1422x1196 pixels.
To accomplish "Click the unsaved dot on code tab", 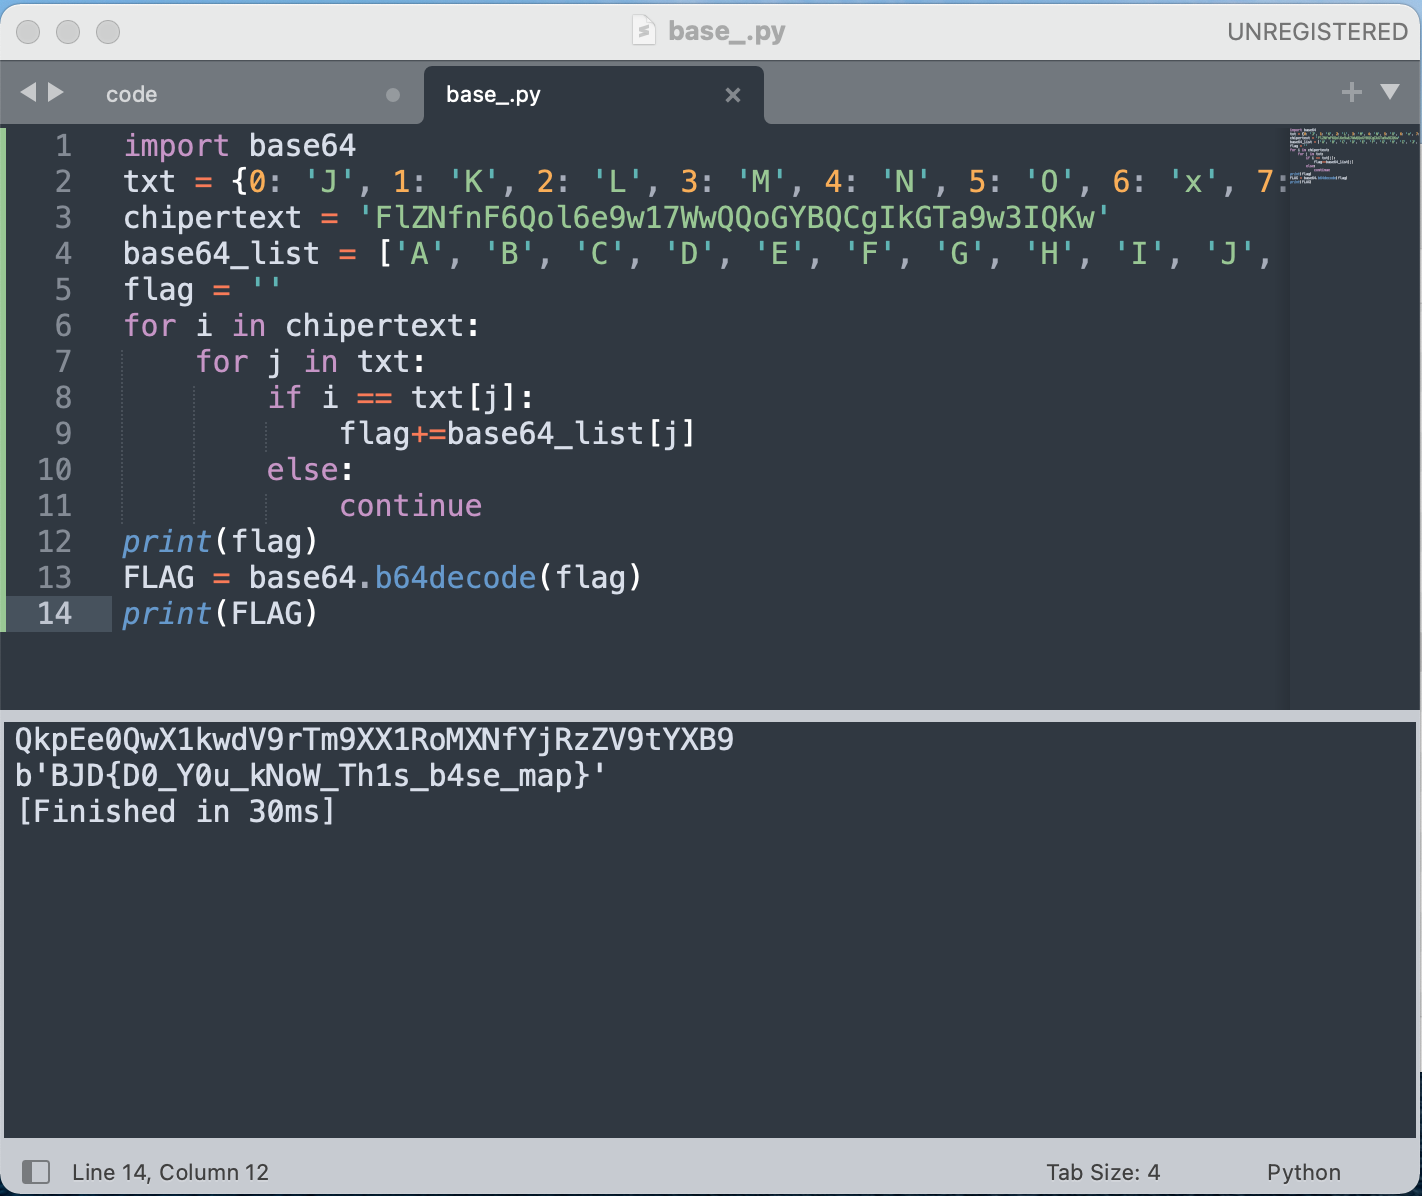I will tap(393, 95).
